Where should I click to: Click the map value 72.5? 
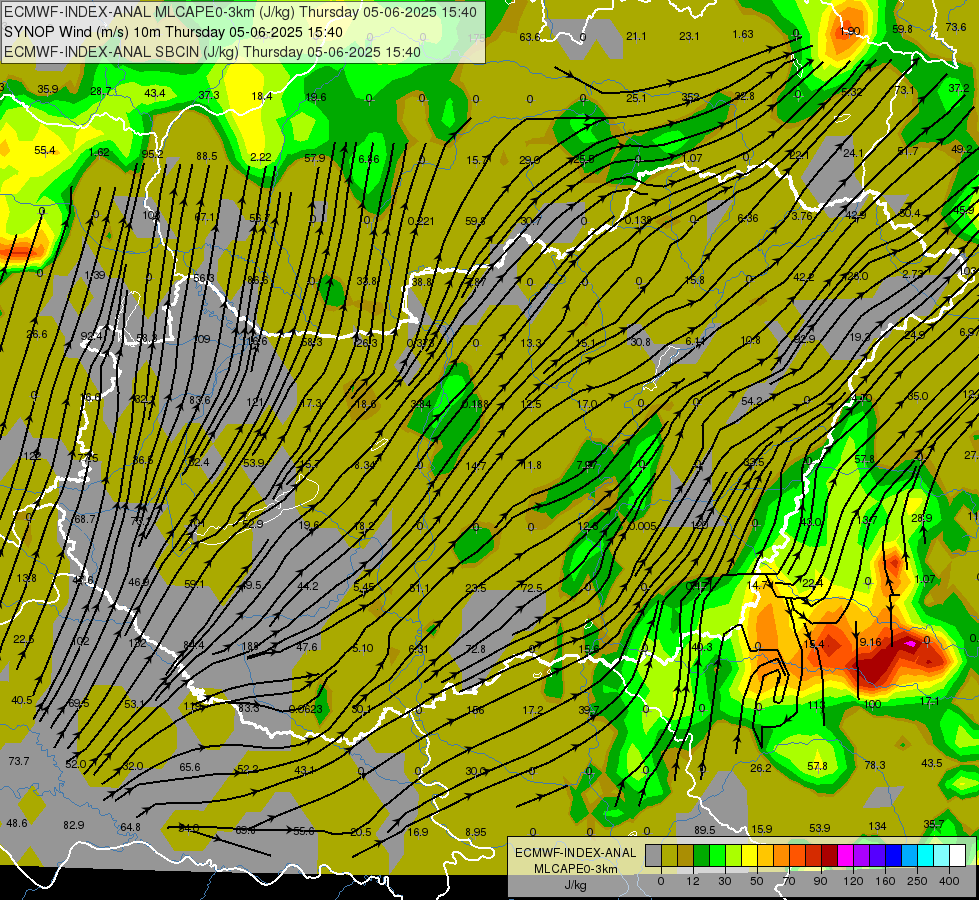point(531,588)
